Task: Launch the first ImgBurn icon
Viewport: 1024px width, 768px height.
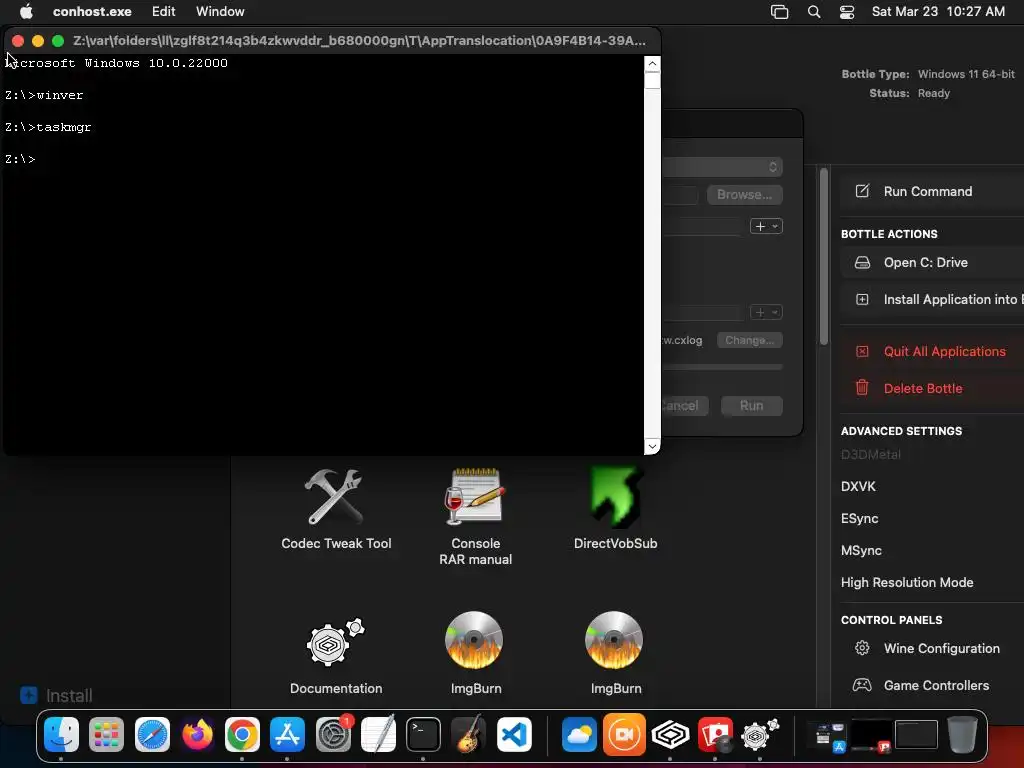Action: coord(474,641)
